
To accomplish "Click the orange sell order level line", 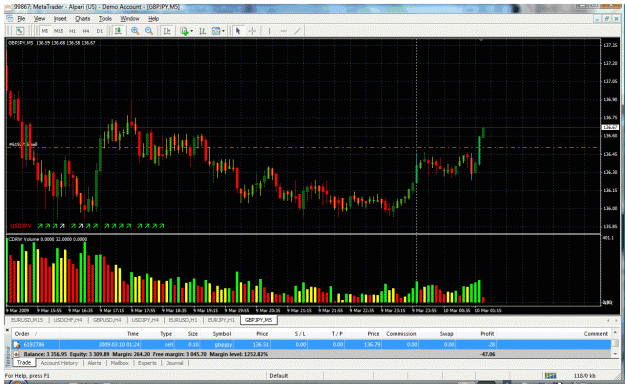I will pos(303,148).
